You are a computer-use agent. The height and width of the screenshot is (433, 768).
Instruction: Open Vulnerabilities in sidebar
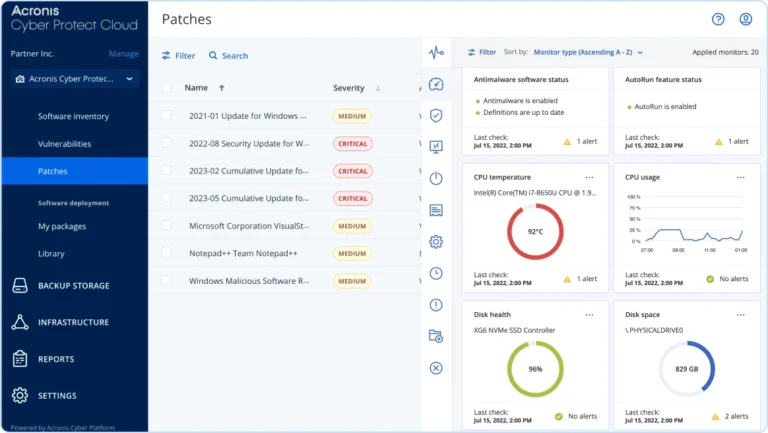pyautogui.click(x=64, y=144)
